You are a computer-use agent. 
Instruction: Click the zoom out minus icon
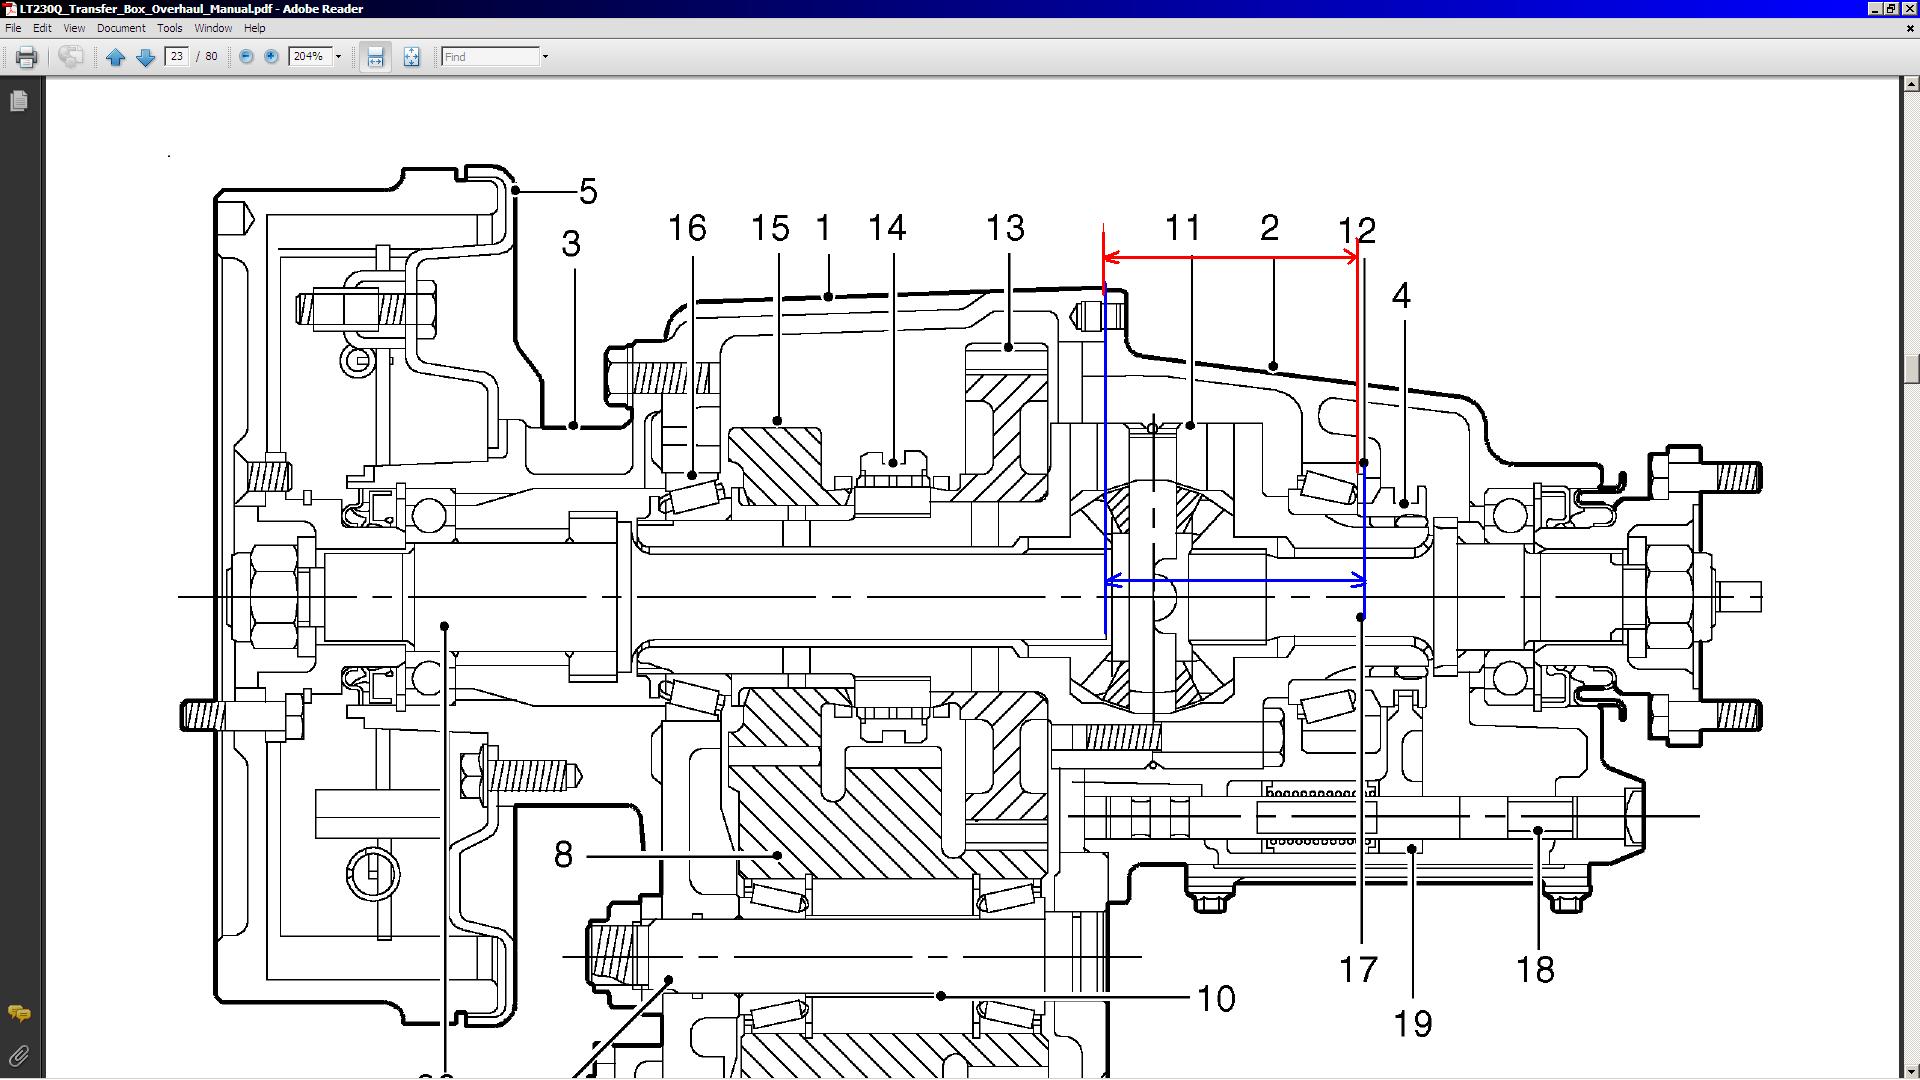(x=246, y=57)
